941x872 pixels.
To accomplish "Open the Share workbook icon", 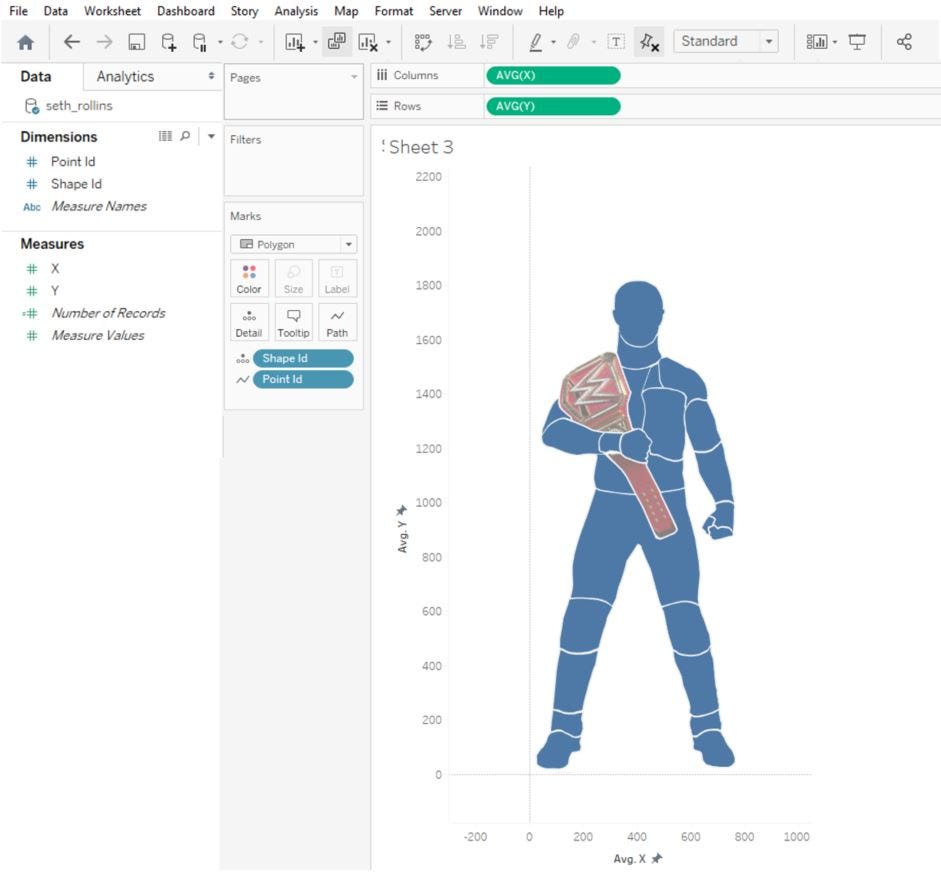I will tap(904, 41).
